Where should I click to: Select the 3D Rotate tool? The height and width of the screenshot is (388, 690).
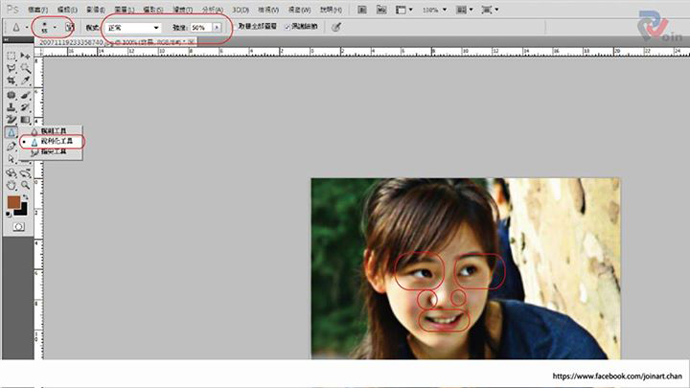[x=11, y=172]
